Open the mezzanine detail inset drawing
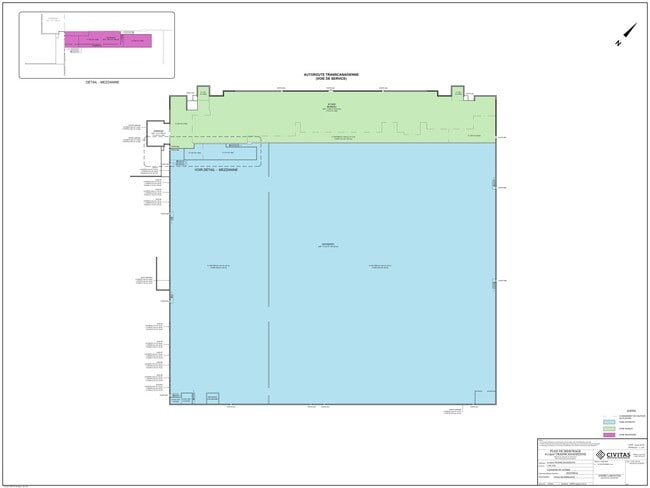Image resolution: width=650 pixels, height=488 pixels. click(96, 44)
